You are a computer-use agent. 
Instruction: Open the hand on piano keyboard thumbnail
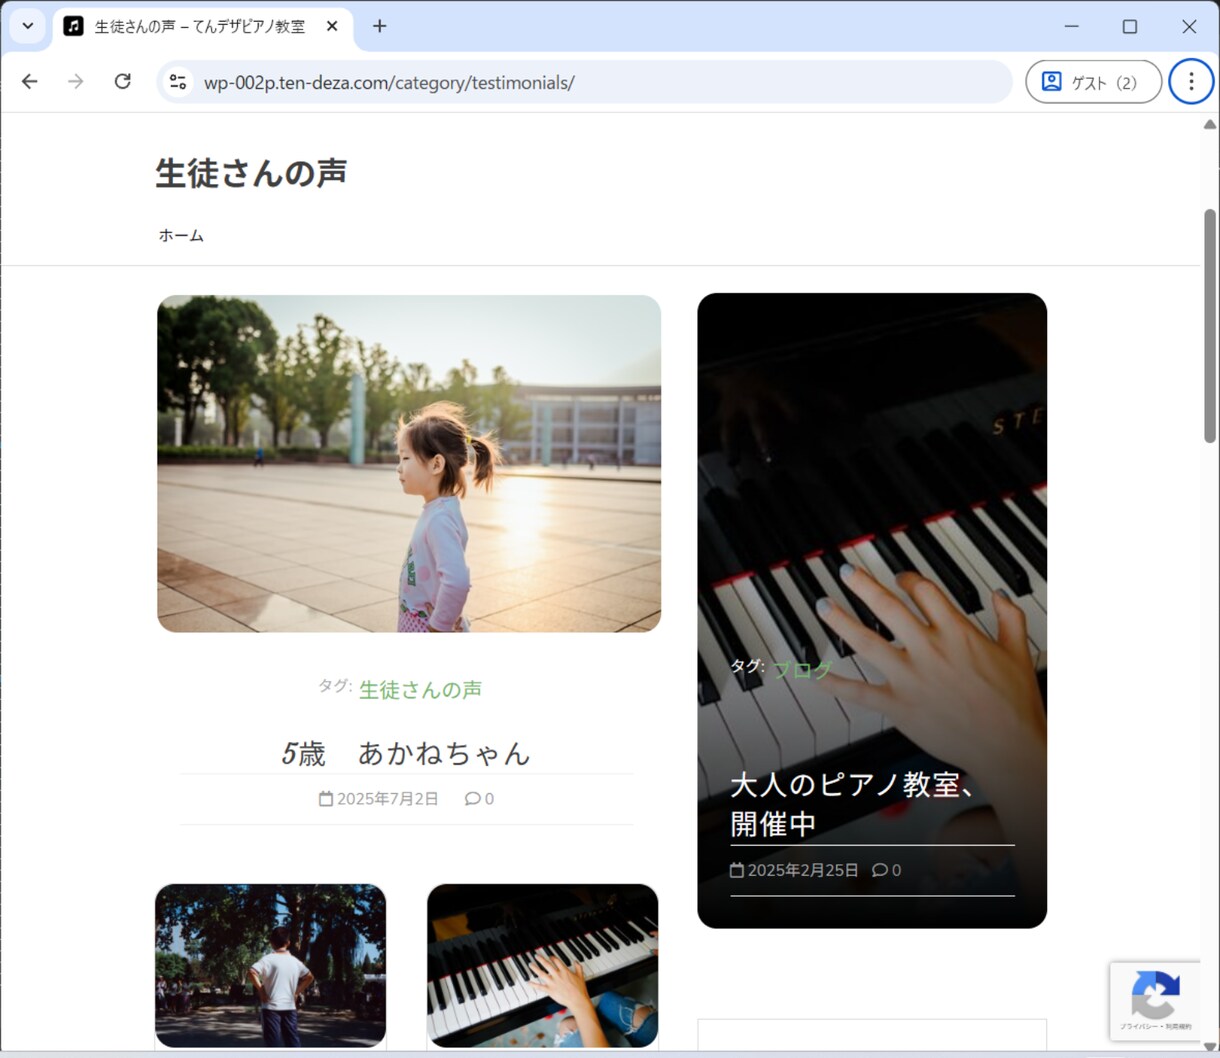point(542,965)
